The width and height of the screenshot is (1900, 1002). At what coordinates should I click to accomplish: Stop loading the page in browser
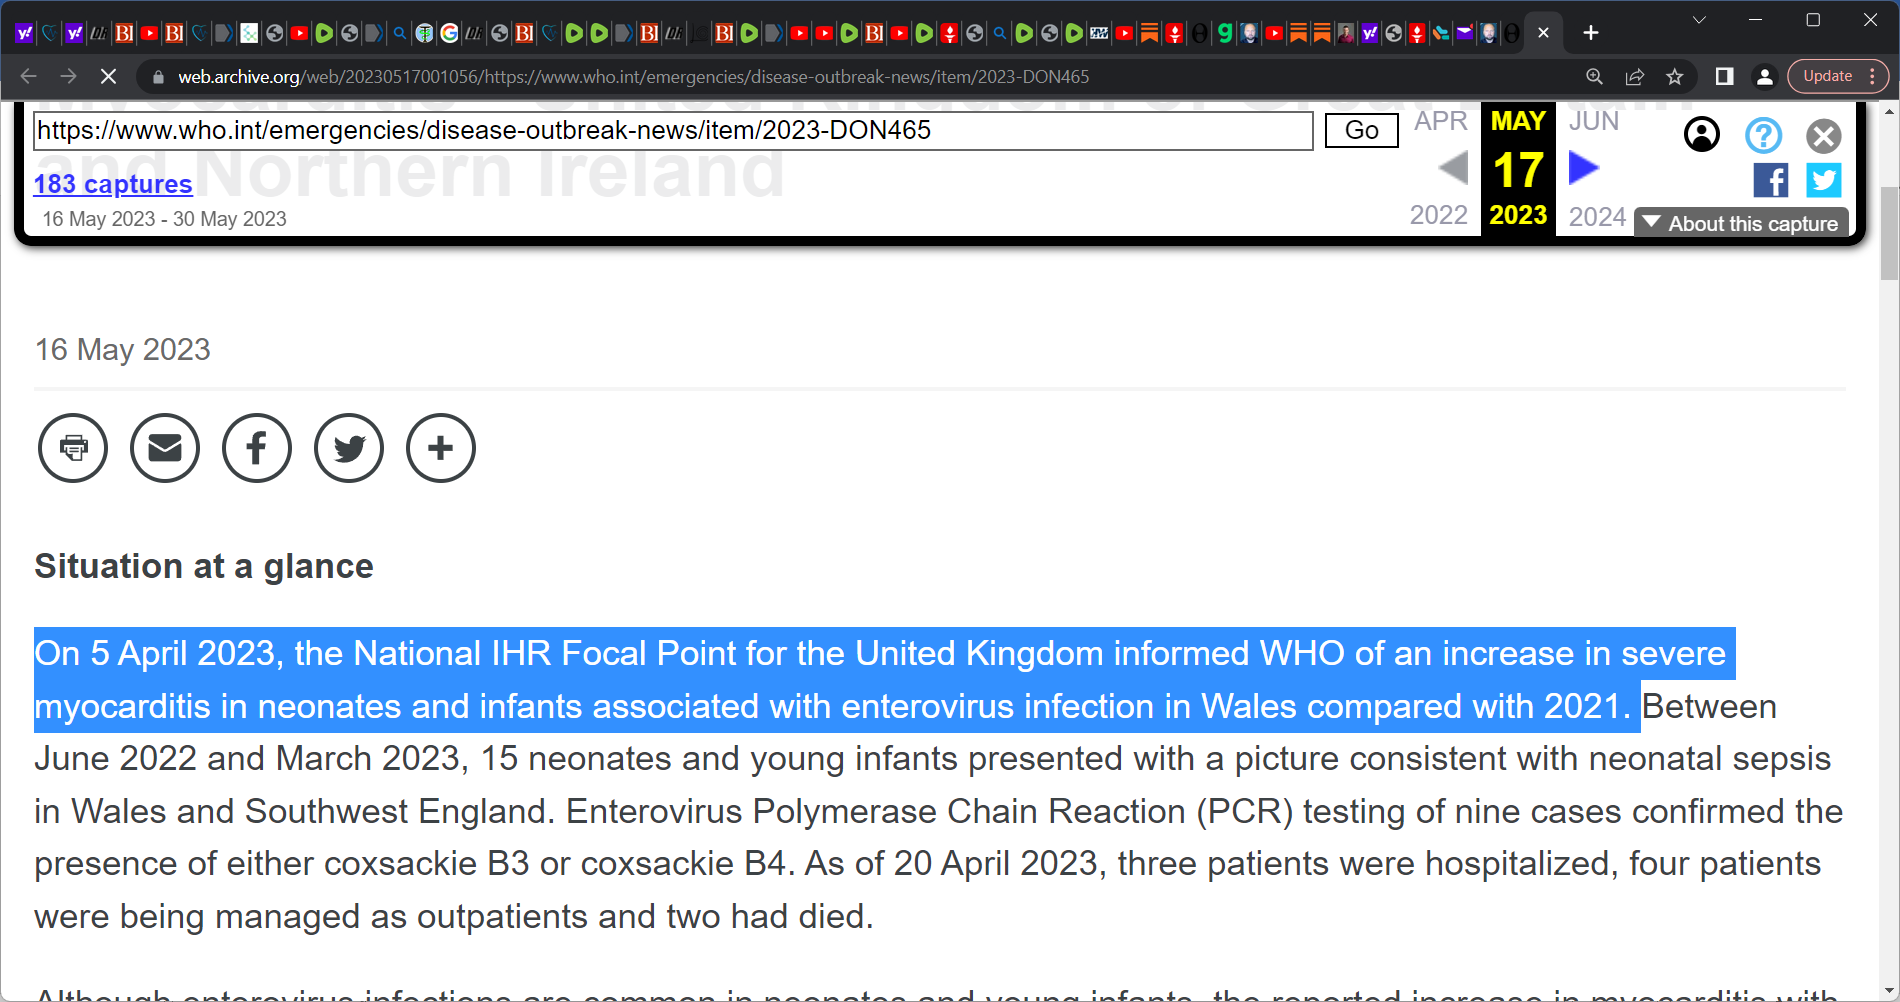(x=108, y=76)
